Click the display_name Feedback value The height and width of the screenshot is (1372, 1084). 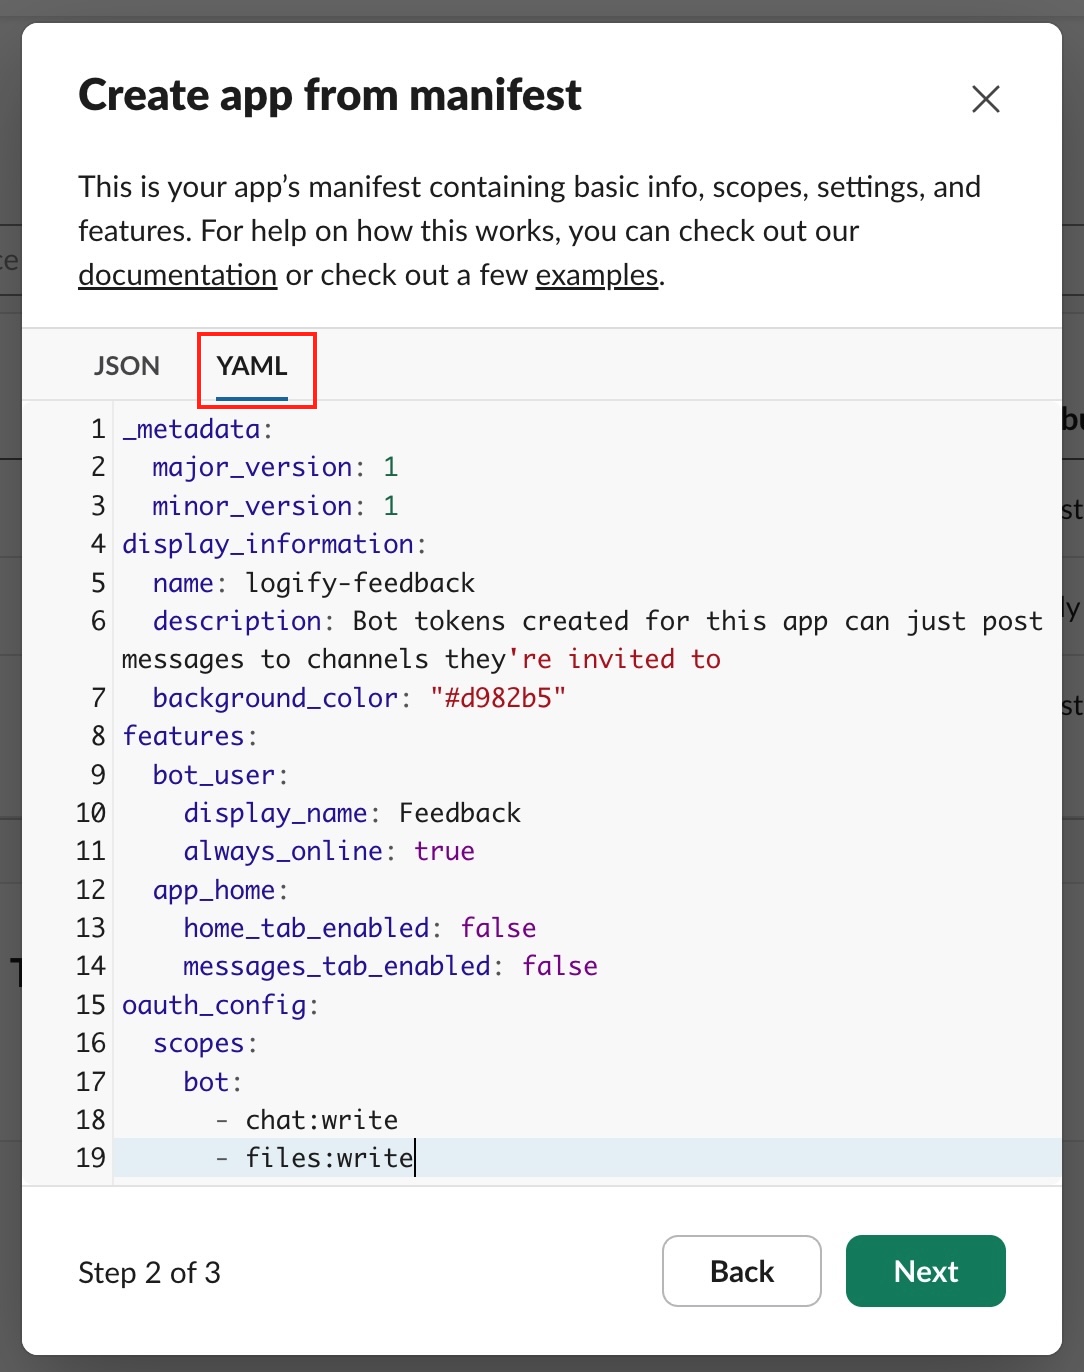point(459,813)
